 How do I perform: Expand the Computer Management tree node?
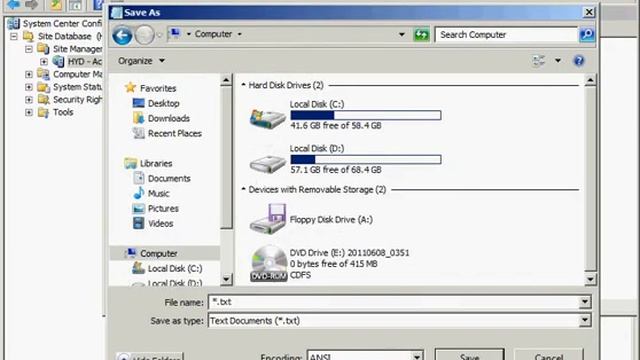tap(29, 74)
